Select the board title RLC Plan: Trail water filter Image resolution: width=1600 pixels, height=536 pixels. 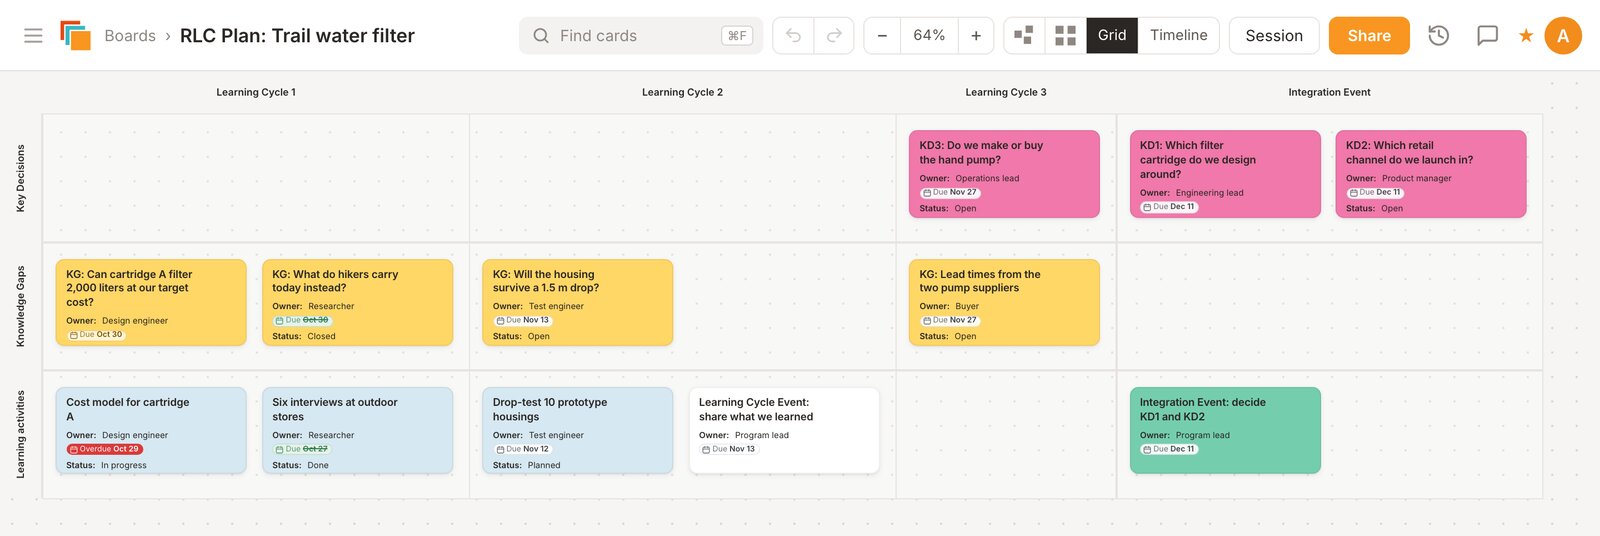[x=297, y=36]
